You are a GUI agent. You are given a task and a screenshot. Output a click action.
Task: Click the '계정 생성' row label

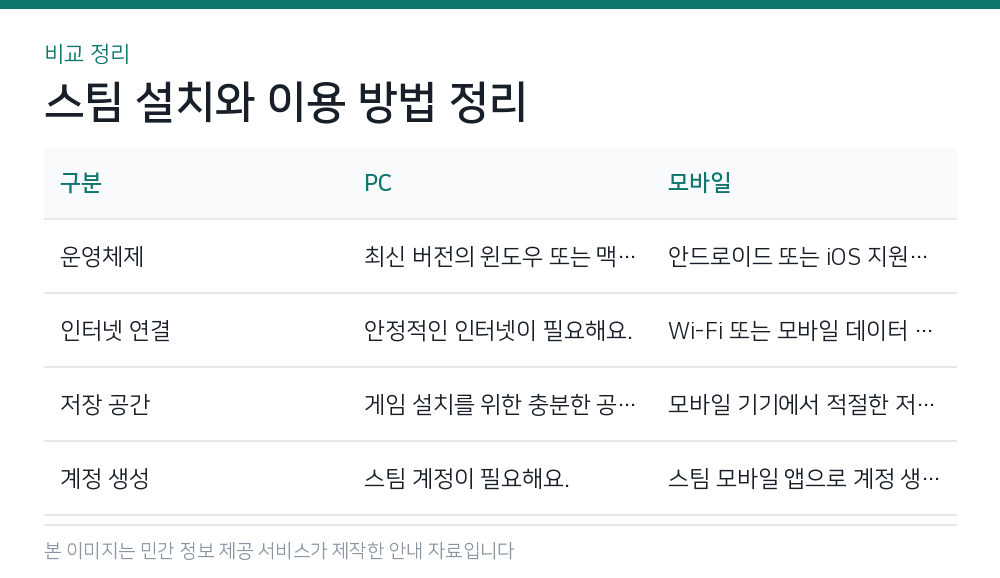[105, 478]
